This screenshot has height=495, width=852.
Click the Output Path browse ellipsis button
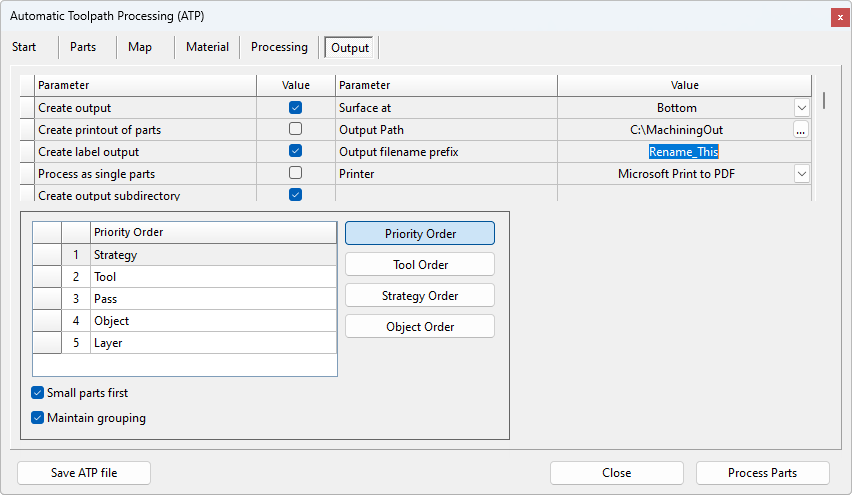(x=800, y=130)
